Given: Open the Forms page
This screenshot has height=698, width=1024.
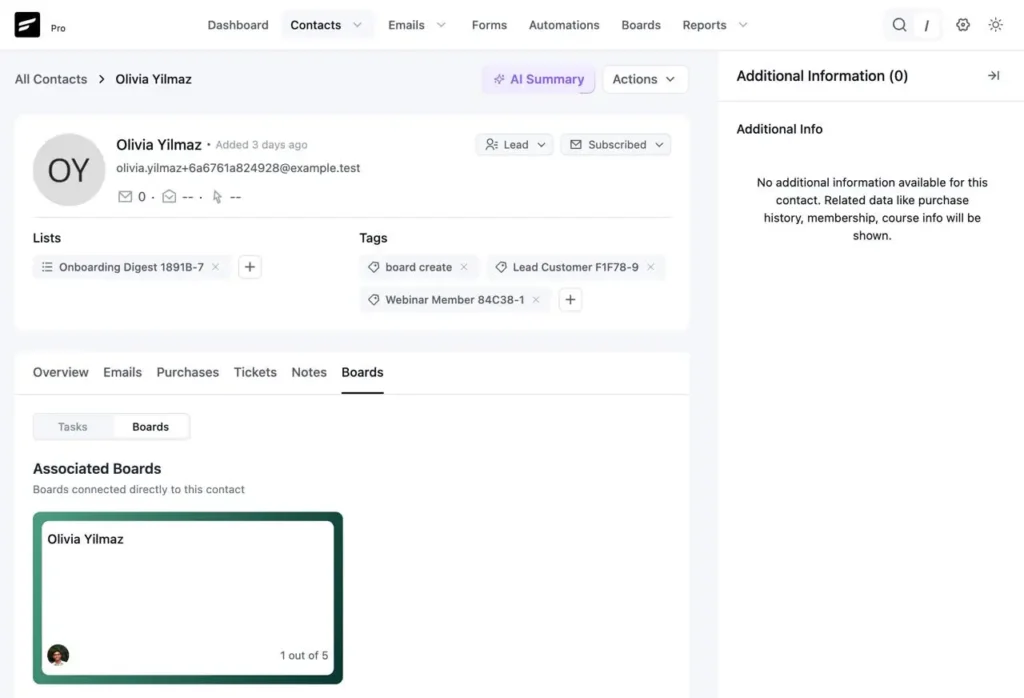Looking at the screenshot, I should point(489,25).
